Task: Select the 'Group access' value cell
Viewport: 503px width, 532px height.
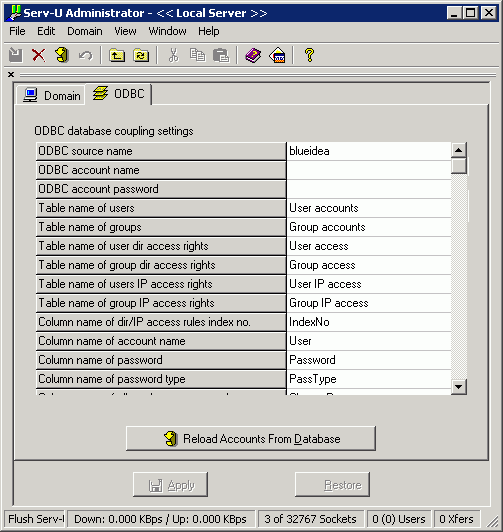Action: pos(369,265)
